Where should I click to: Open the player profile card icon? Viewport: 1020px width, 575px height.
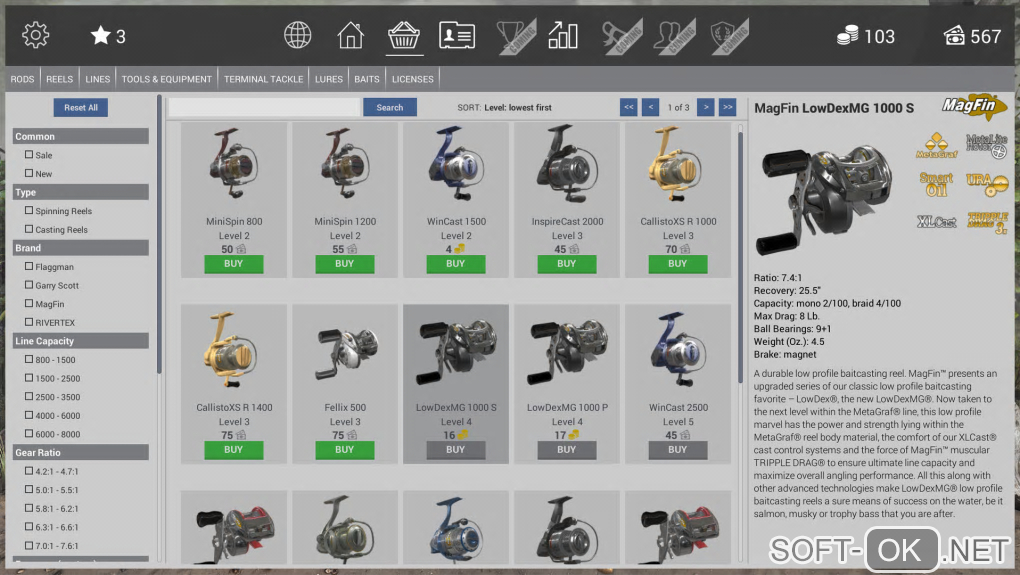point(457,35)
